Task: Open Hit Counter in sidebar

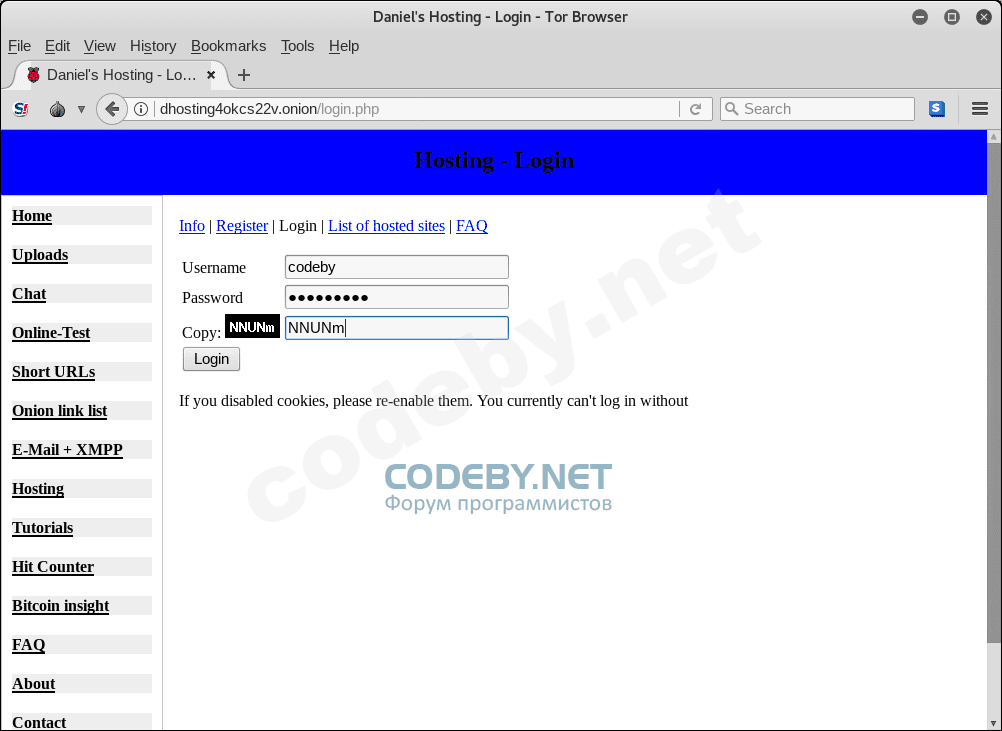Action: (x=53, y=567)
